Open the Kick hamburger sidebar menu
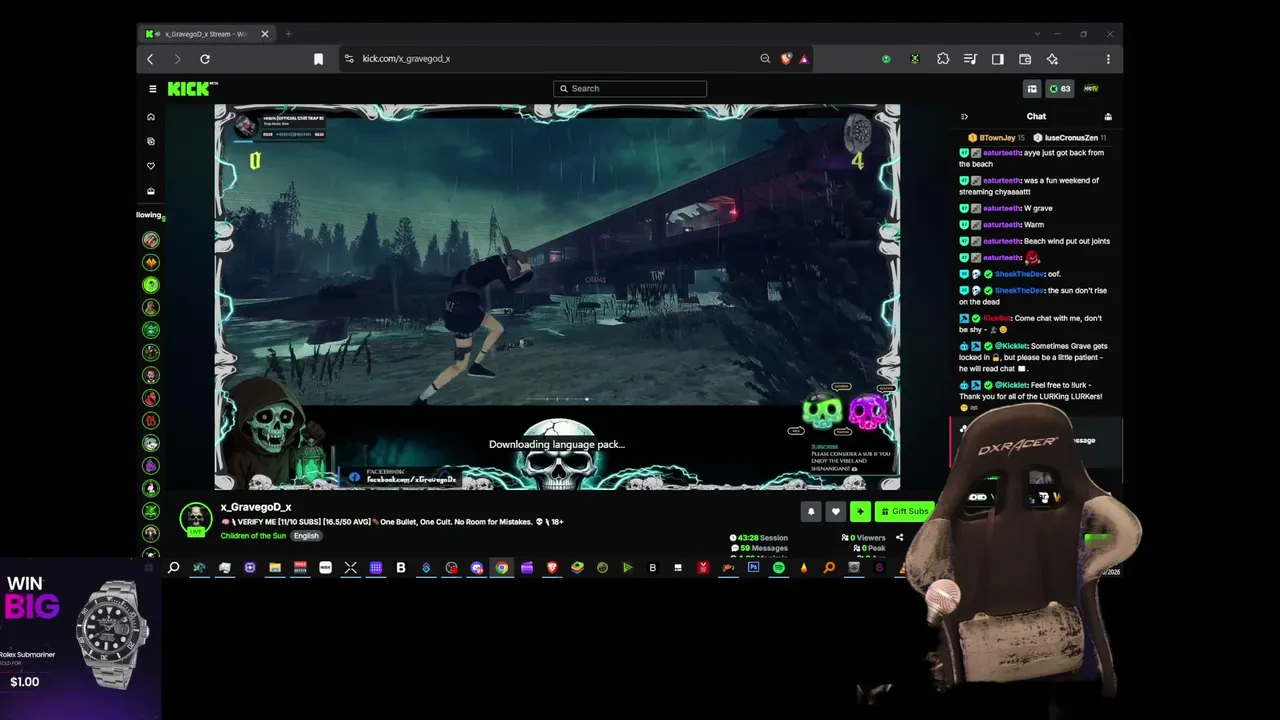 point(152,89)
